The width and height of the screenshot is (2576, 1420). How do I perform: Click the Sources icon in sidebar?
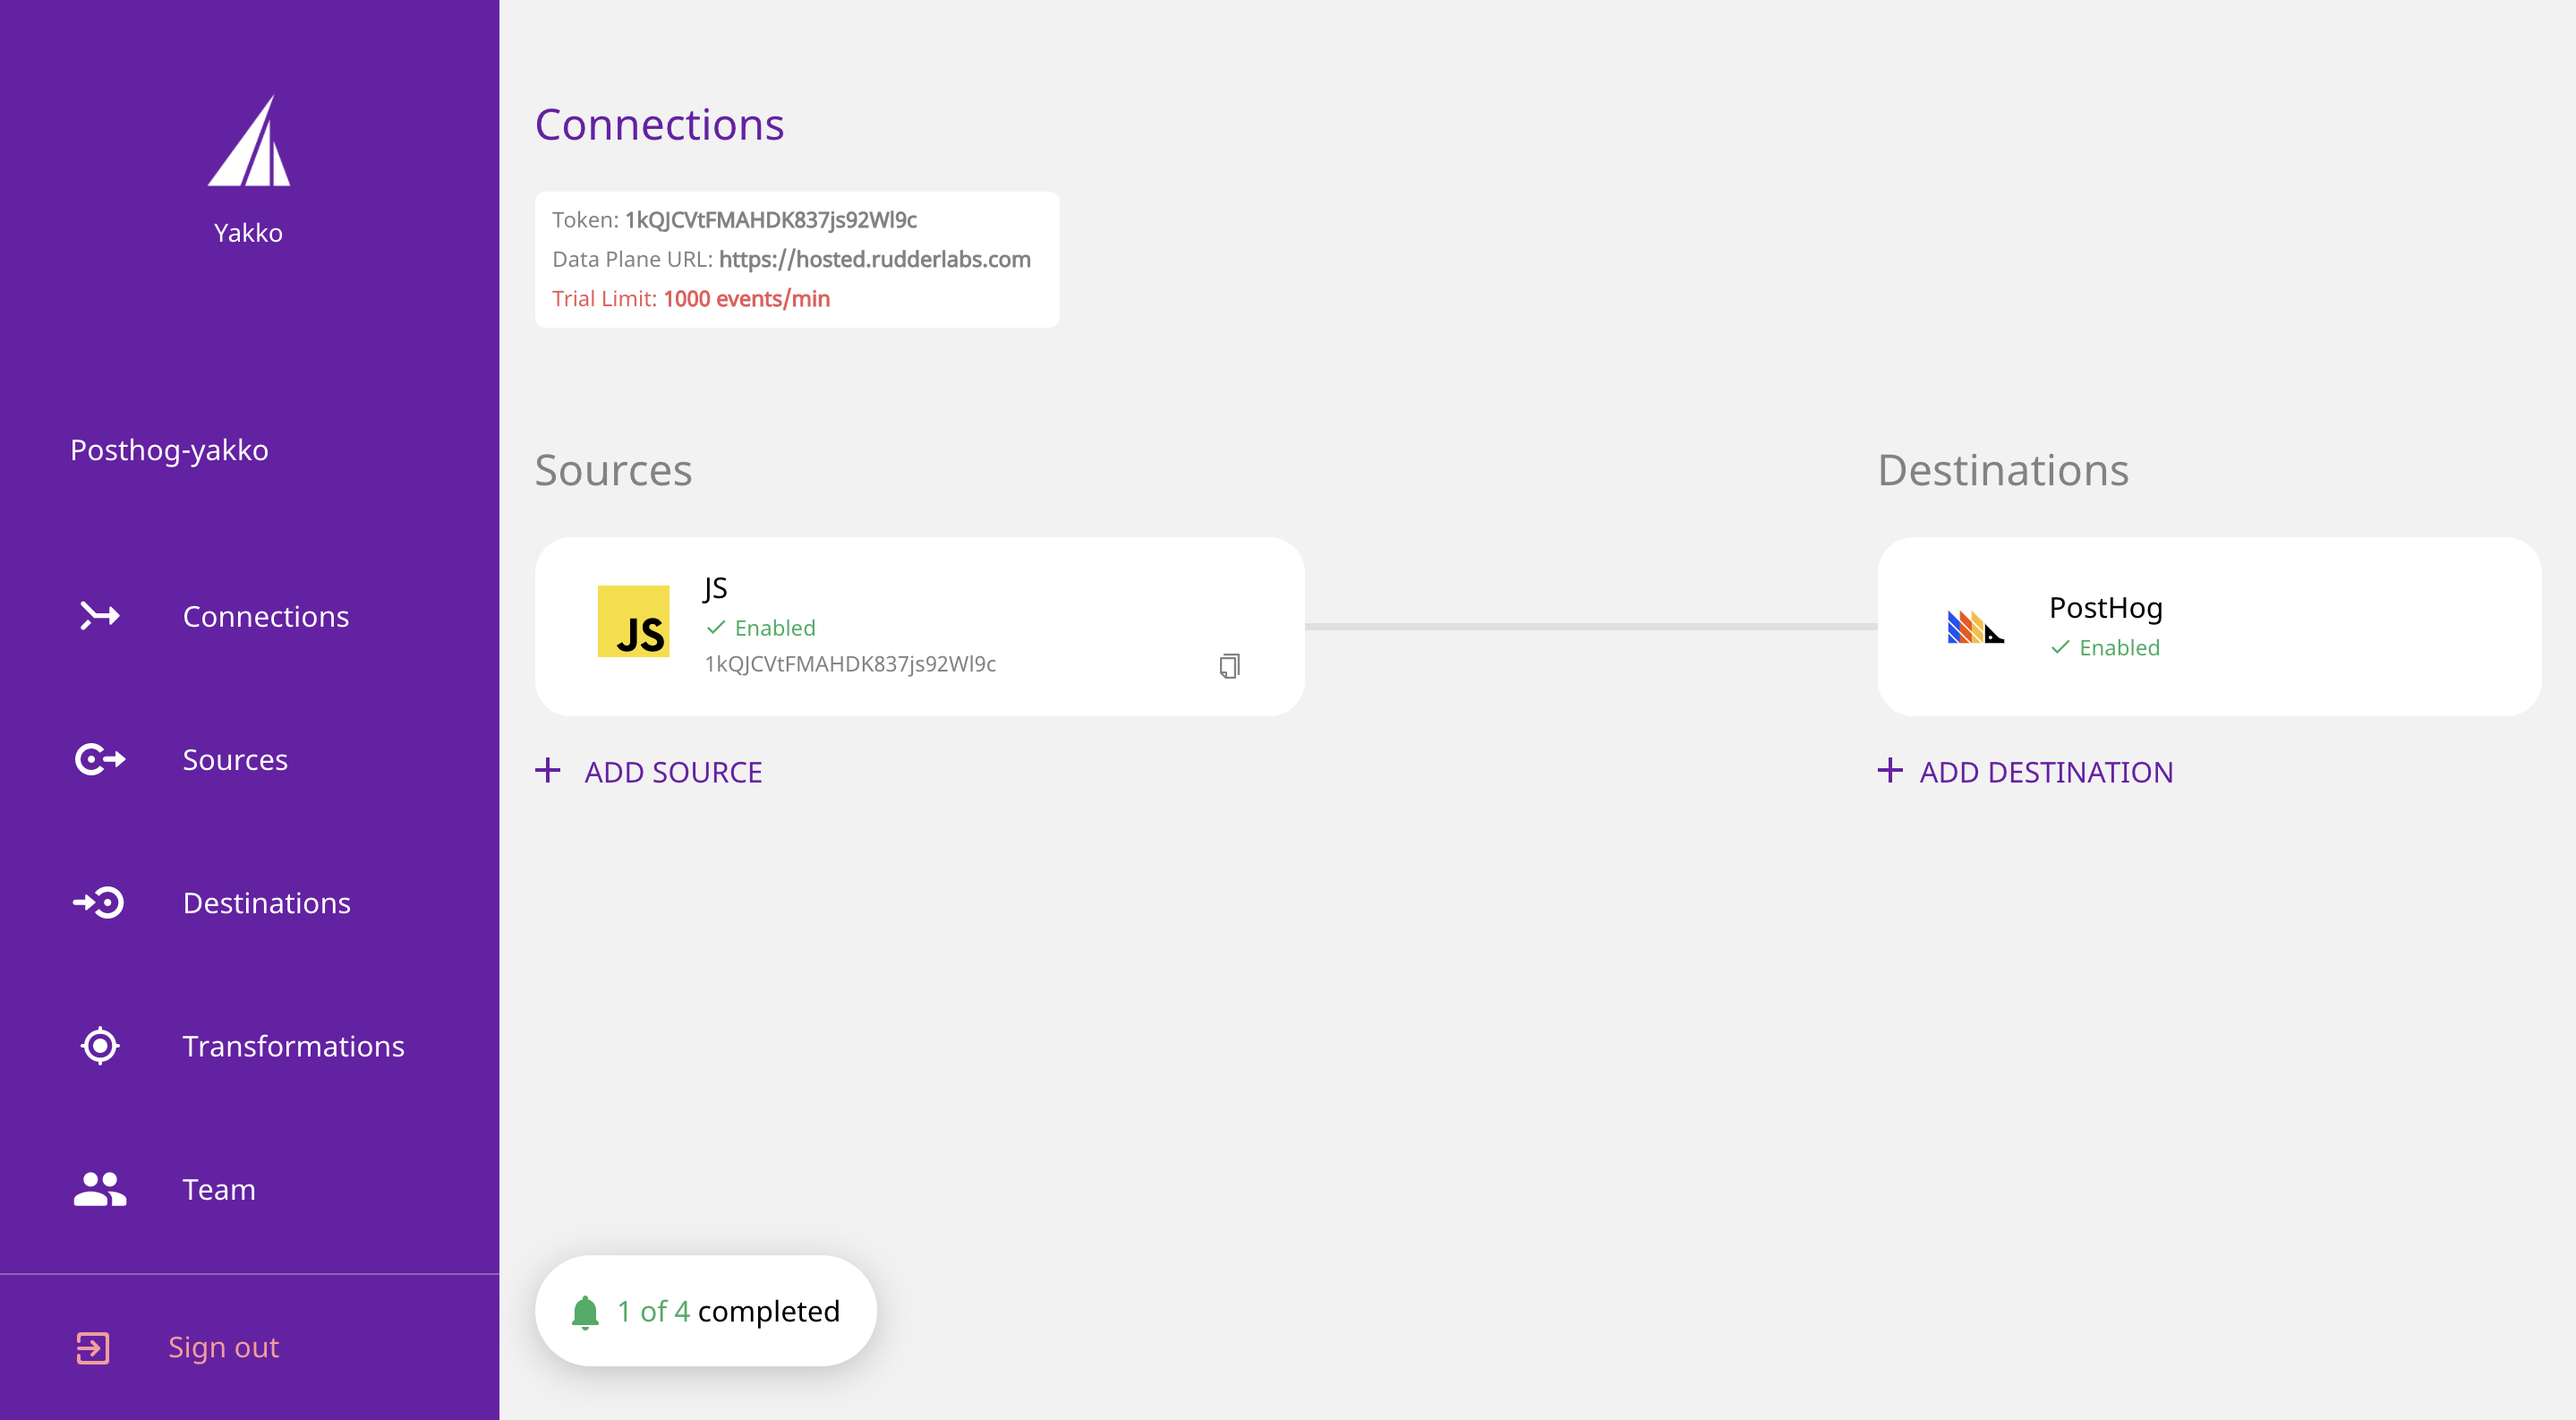coord(98,759)
